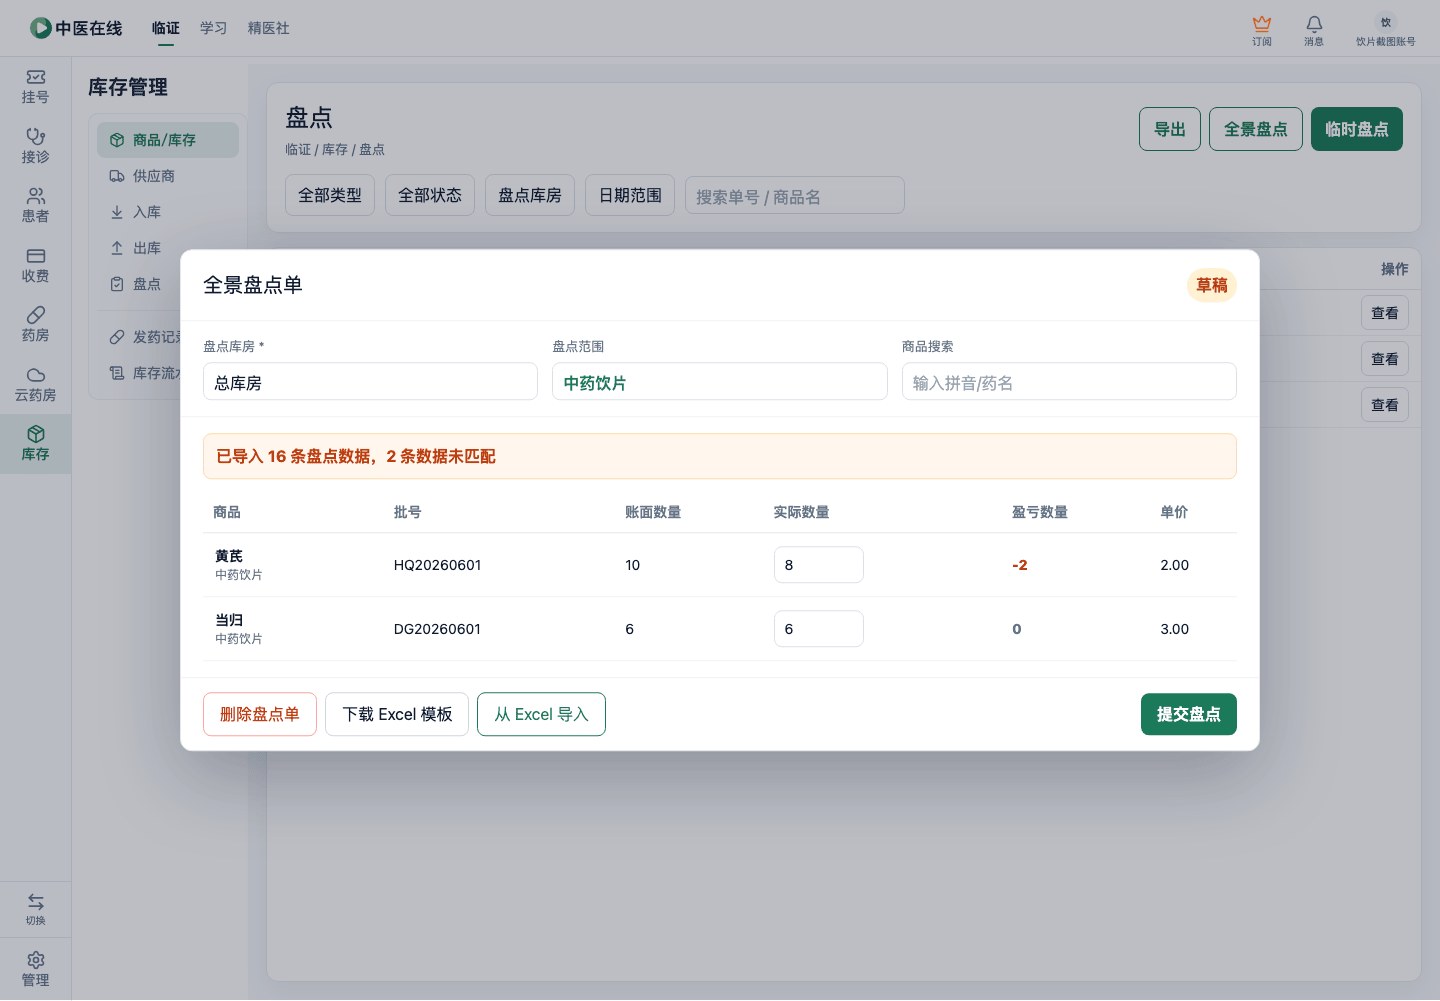Switch to the 临证 top tab
The height and width of the screenshot is (1001, 1440).
pos(166,28)
